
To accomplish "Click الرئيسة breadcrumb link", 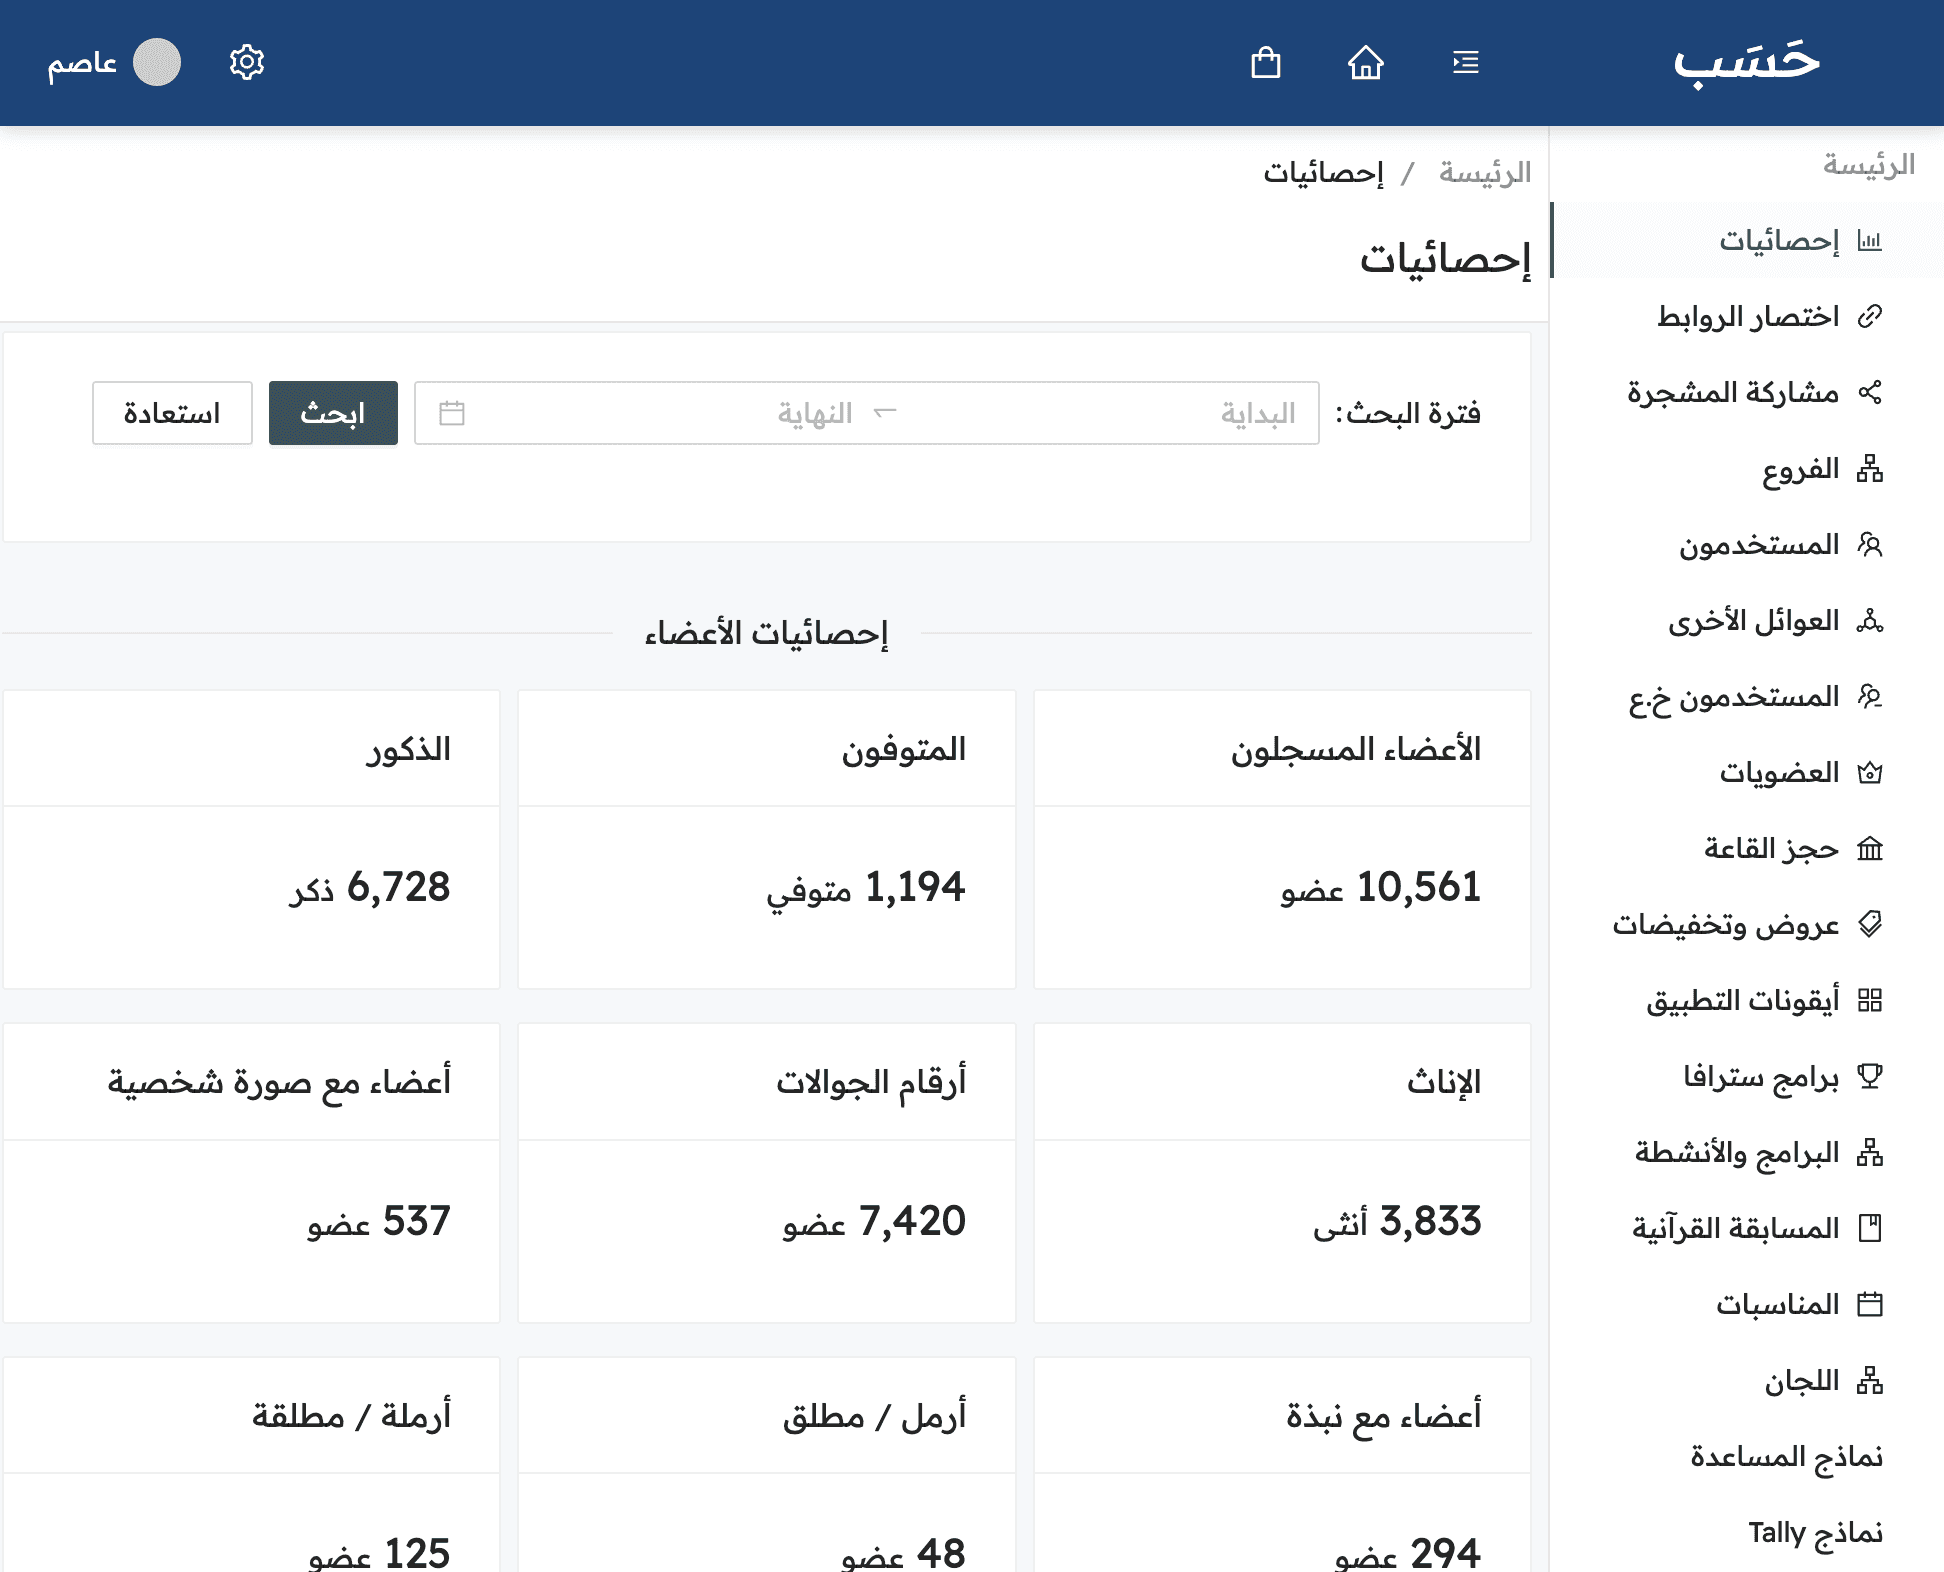I will [1485, 173].
